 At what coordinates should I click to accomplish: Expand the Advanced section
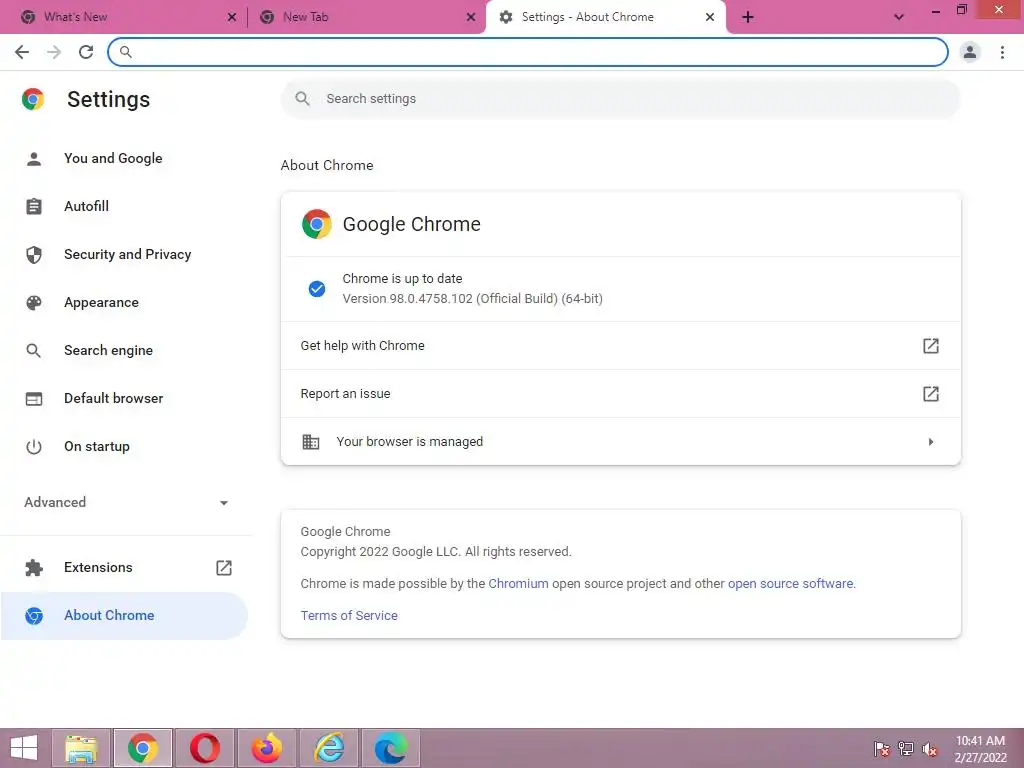(x=126, y=502)
